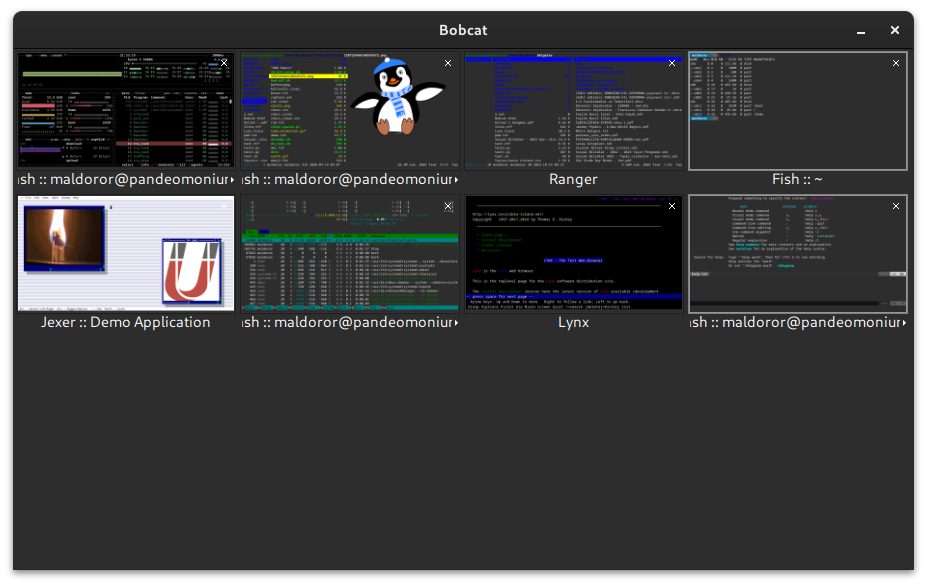Close the Fish :: ~ tab
Viewport: 927px width, 586px height.
coord(896,63)
